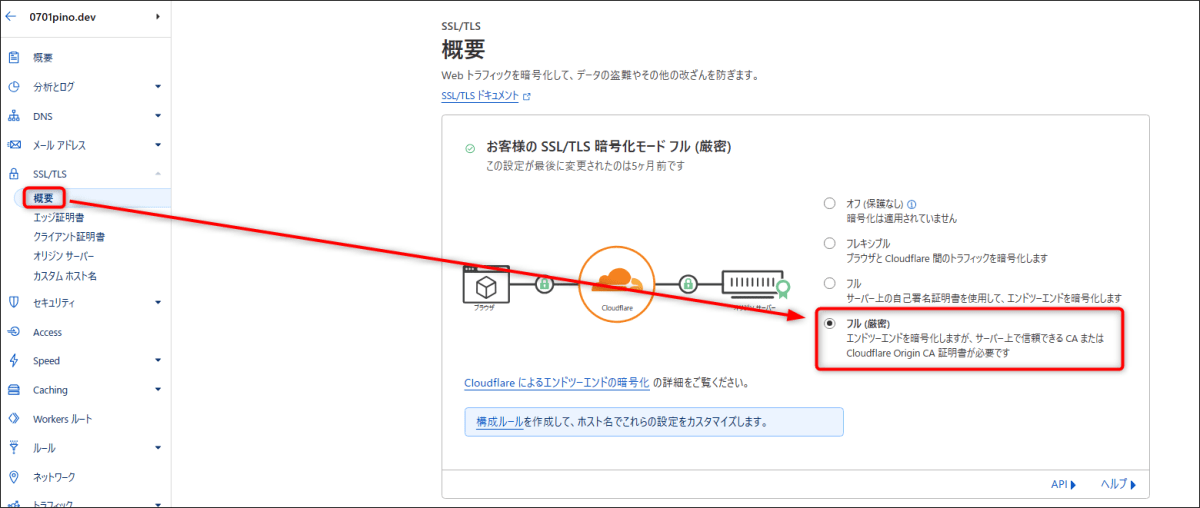The image size is (1200, 508).
Task: Click the Access sidebar icon
Action: coord(14,332)
